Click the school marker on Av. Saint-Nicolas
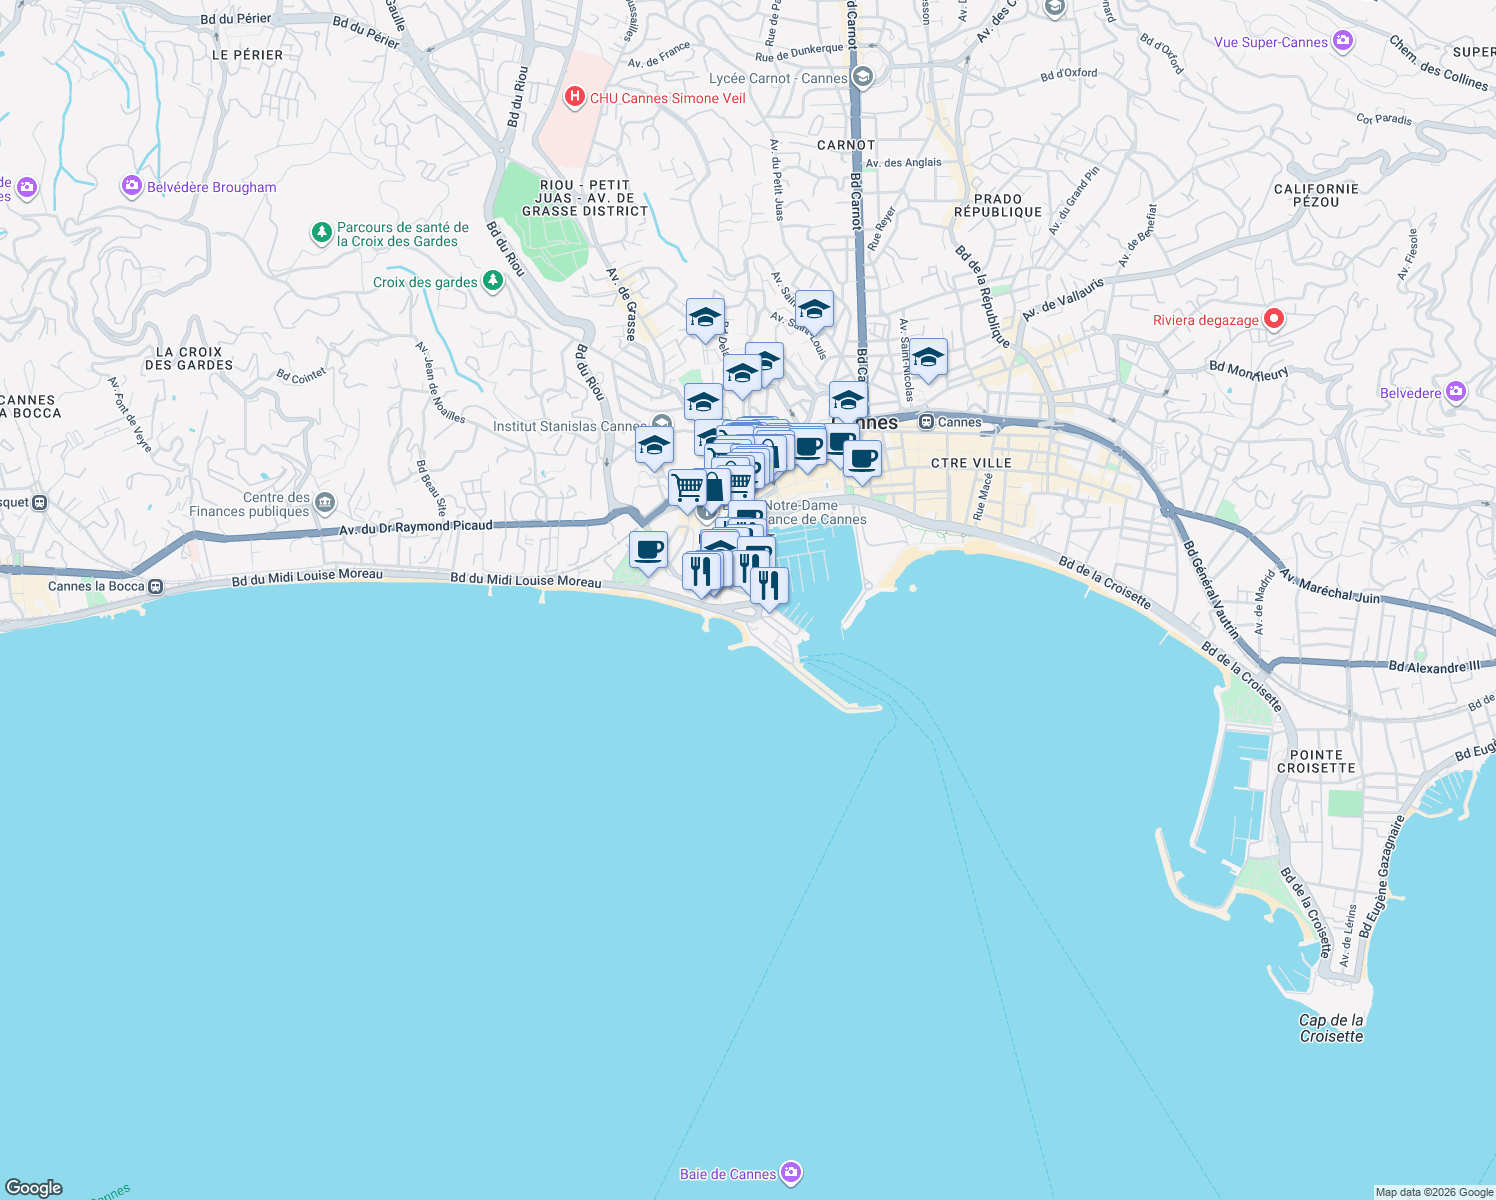The width and height of the screenshot is (1496, 1200). [928, 360]
